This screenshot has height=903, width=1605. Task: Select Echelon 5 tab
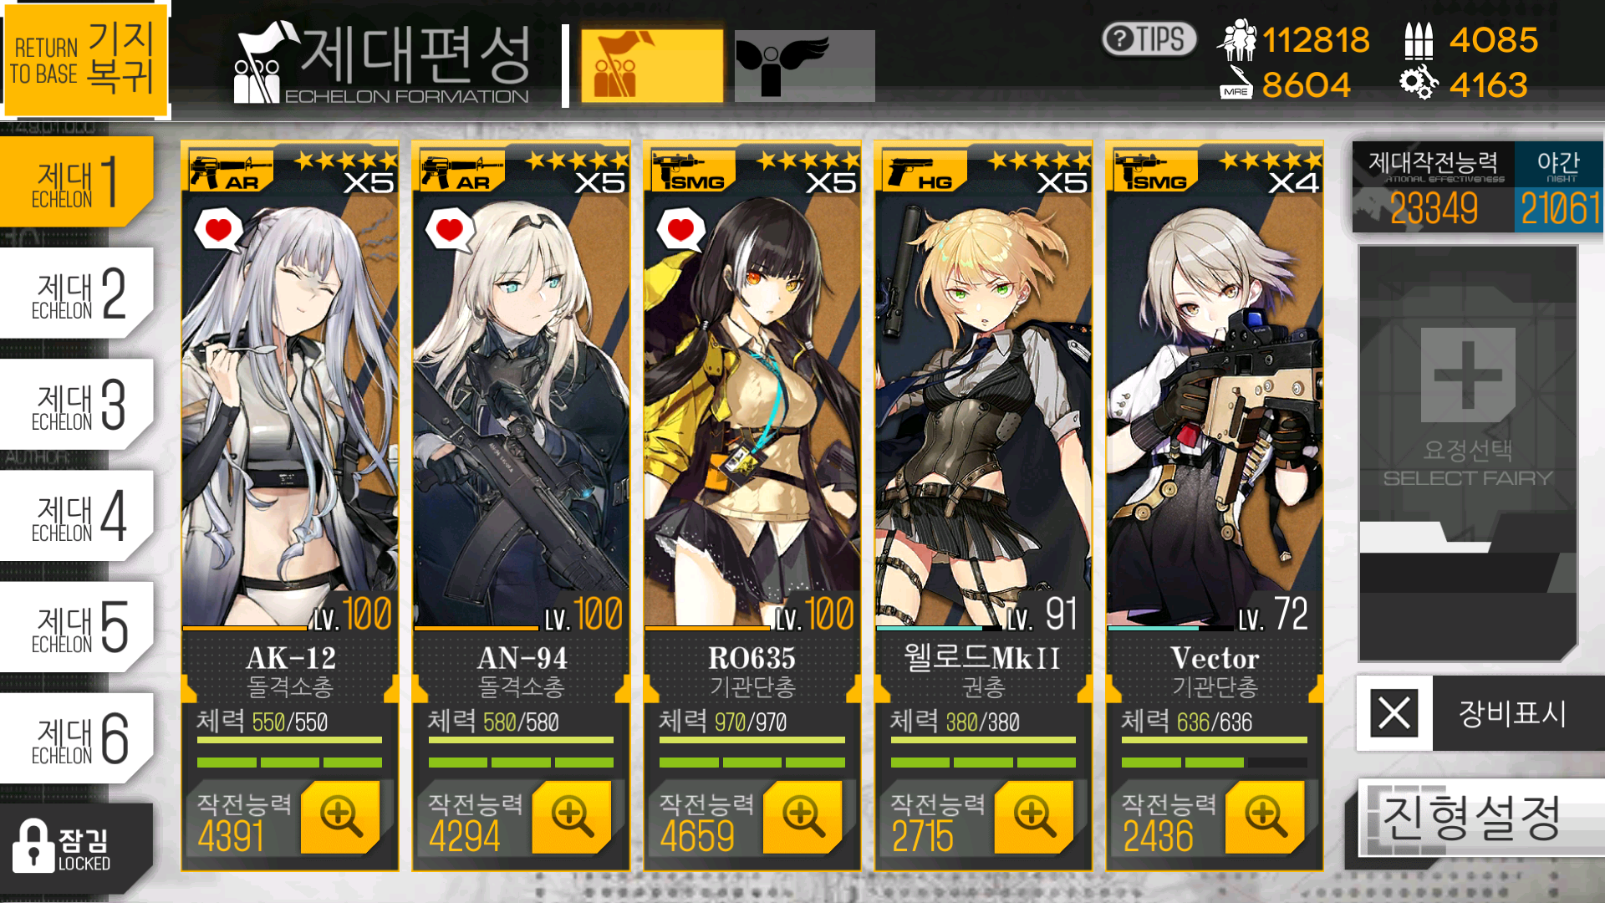(77, 627)
